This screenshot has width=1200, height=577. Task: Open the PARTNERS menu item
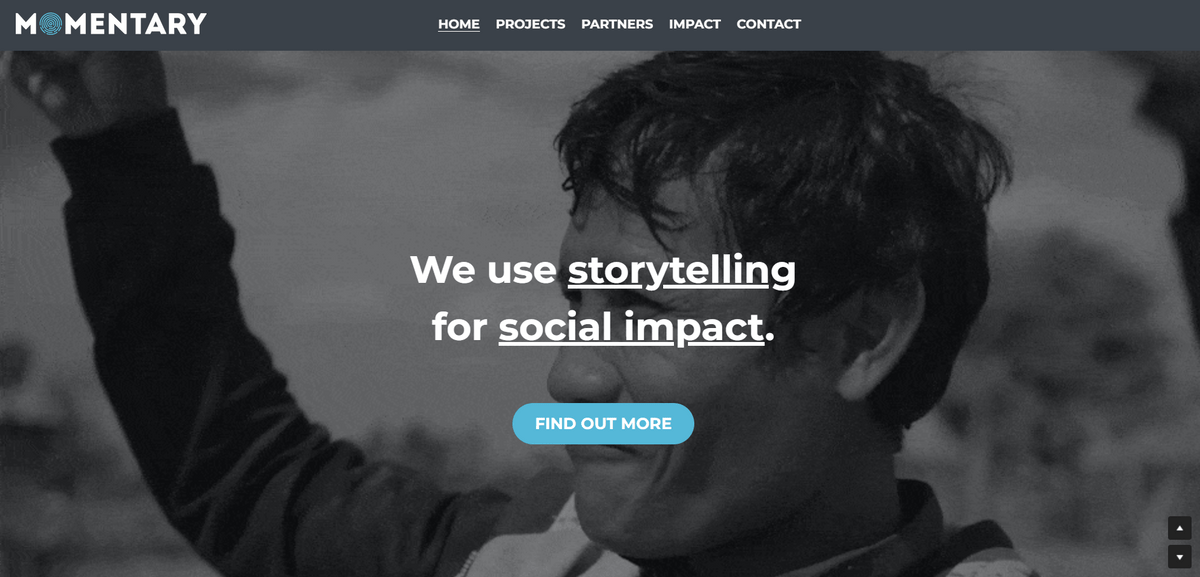pos(617,24)
